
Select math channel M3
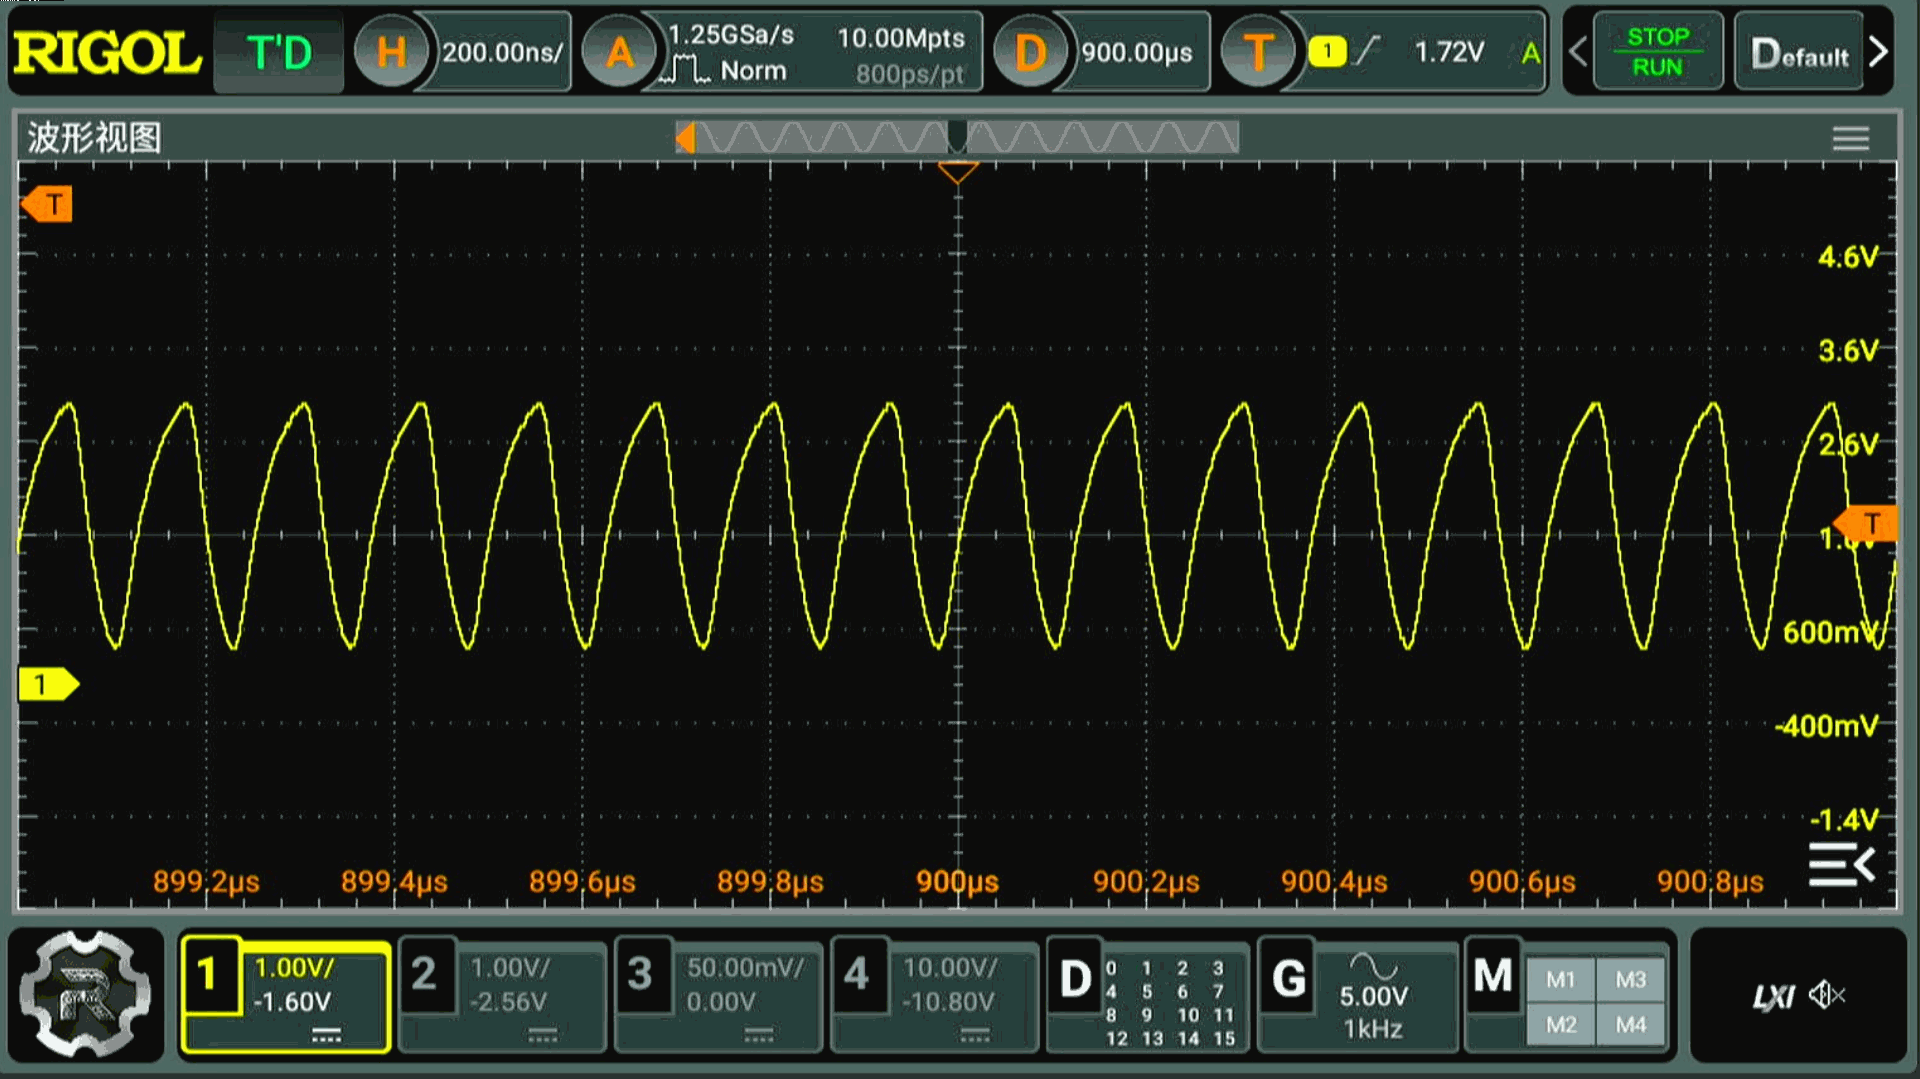(x=1631, y=980)
